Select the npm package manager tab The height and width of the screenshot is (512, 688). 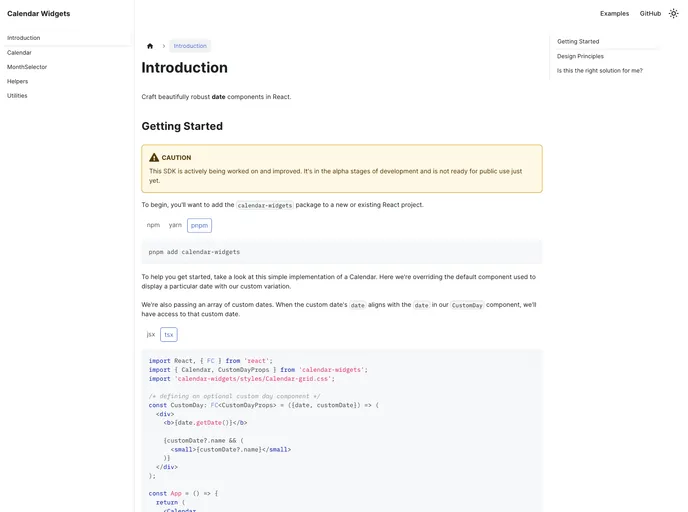(x=153, y=225)
